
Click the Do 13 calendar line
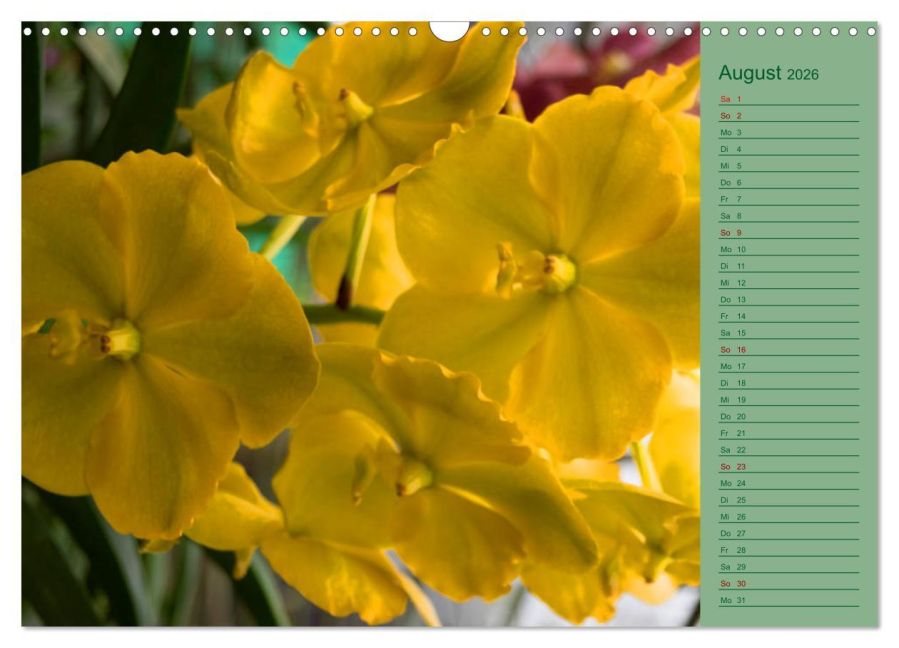pyautogui.click(x=788, y=299)
